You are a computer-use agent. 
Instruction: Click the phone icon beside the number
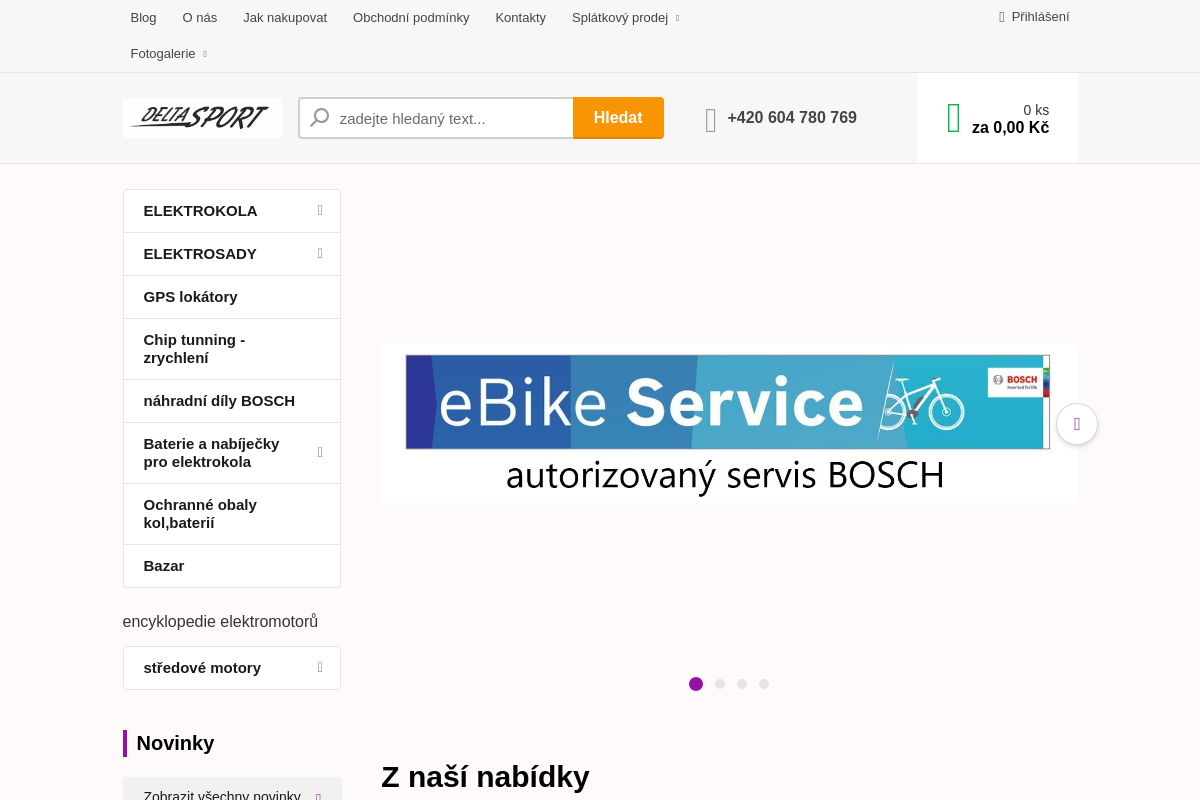click(x=710, y=120)
